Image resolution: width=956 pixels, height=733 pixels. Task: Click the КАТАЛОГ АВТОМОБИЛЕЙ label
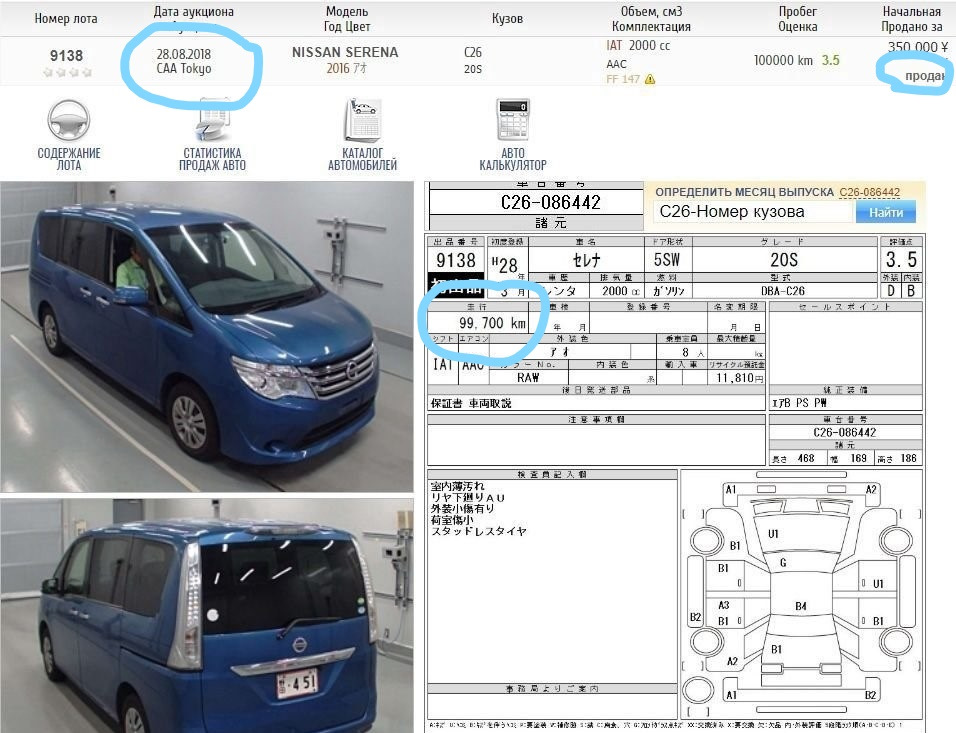(363, 159)
